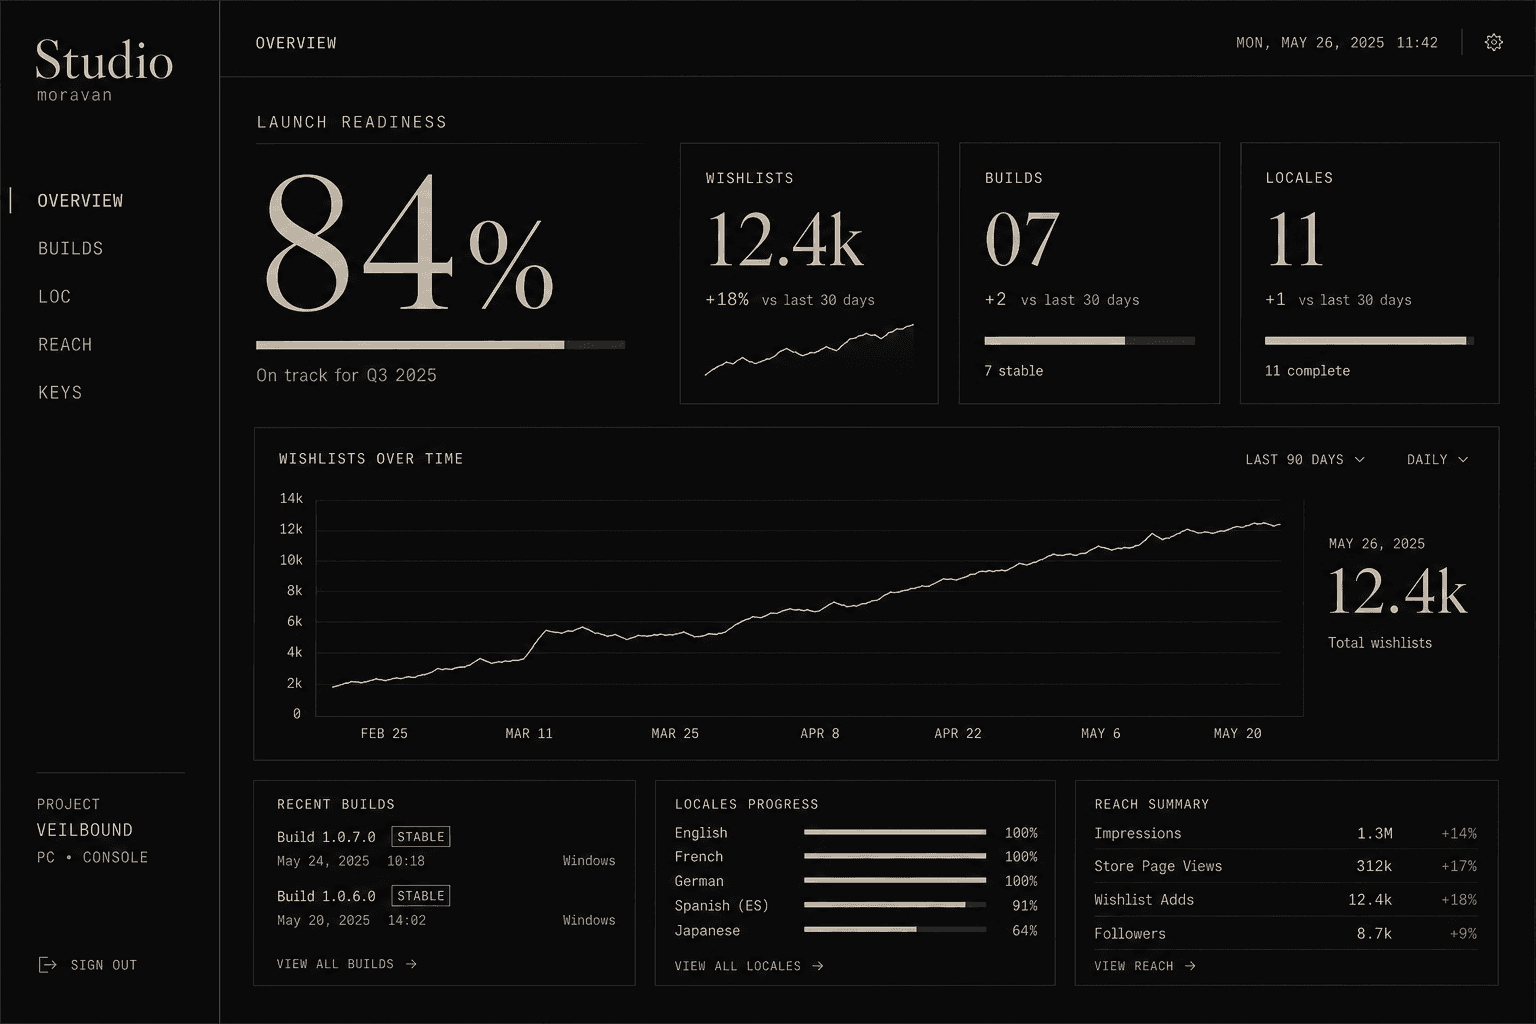
Task: Click the 'On track for Q3 2025' text
Action: click(x=346, y=375)
